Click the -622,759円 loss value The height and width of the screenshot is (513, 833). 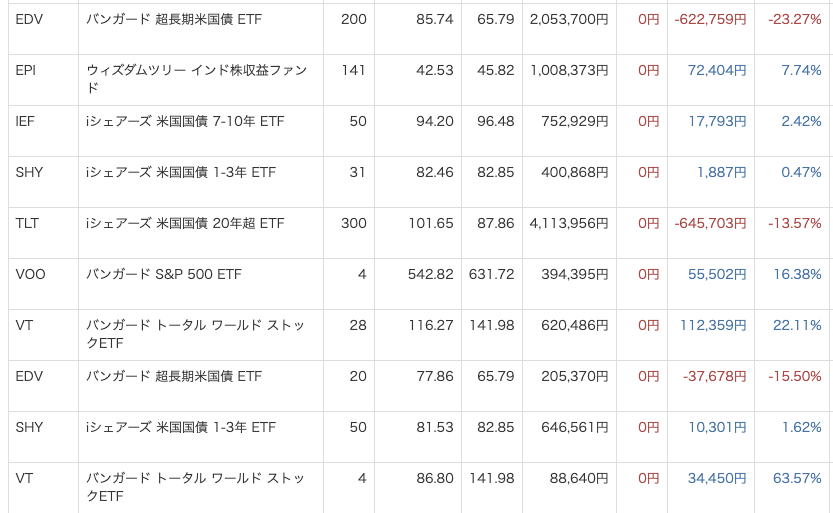coord(710,19)
